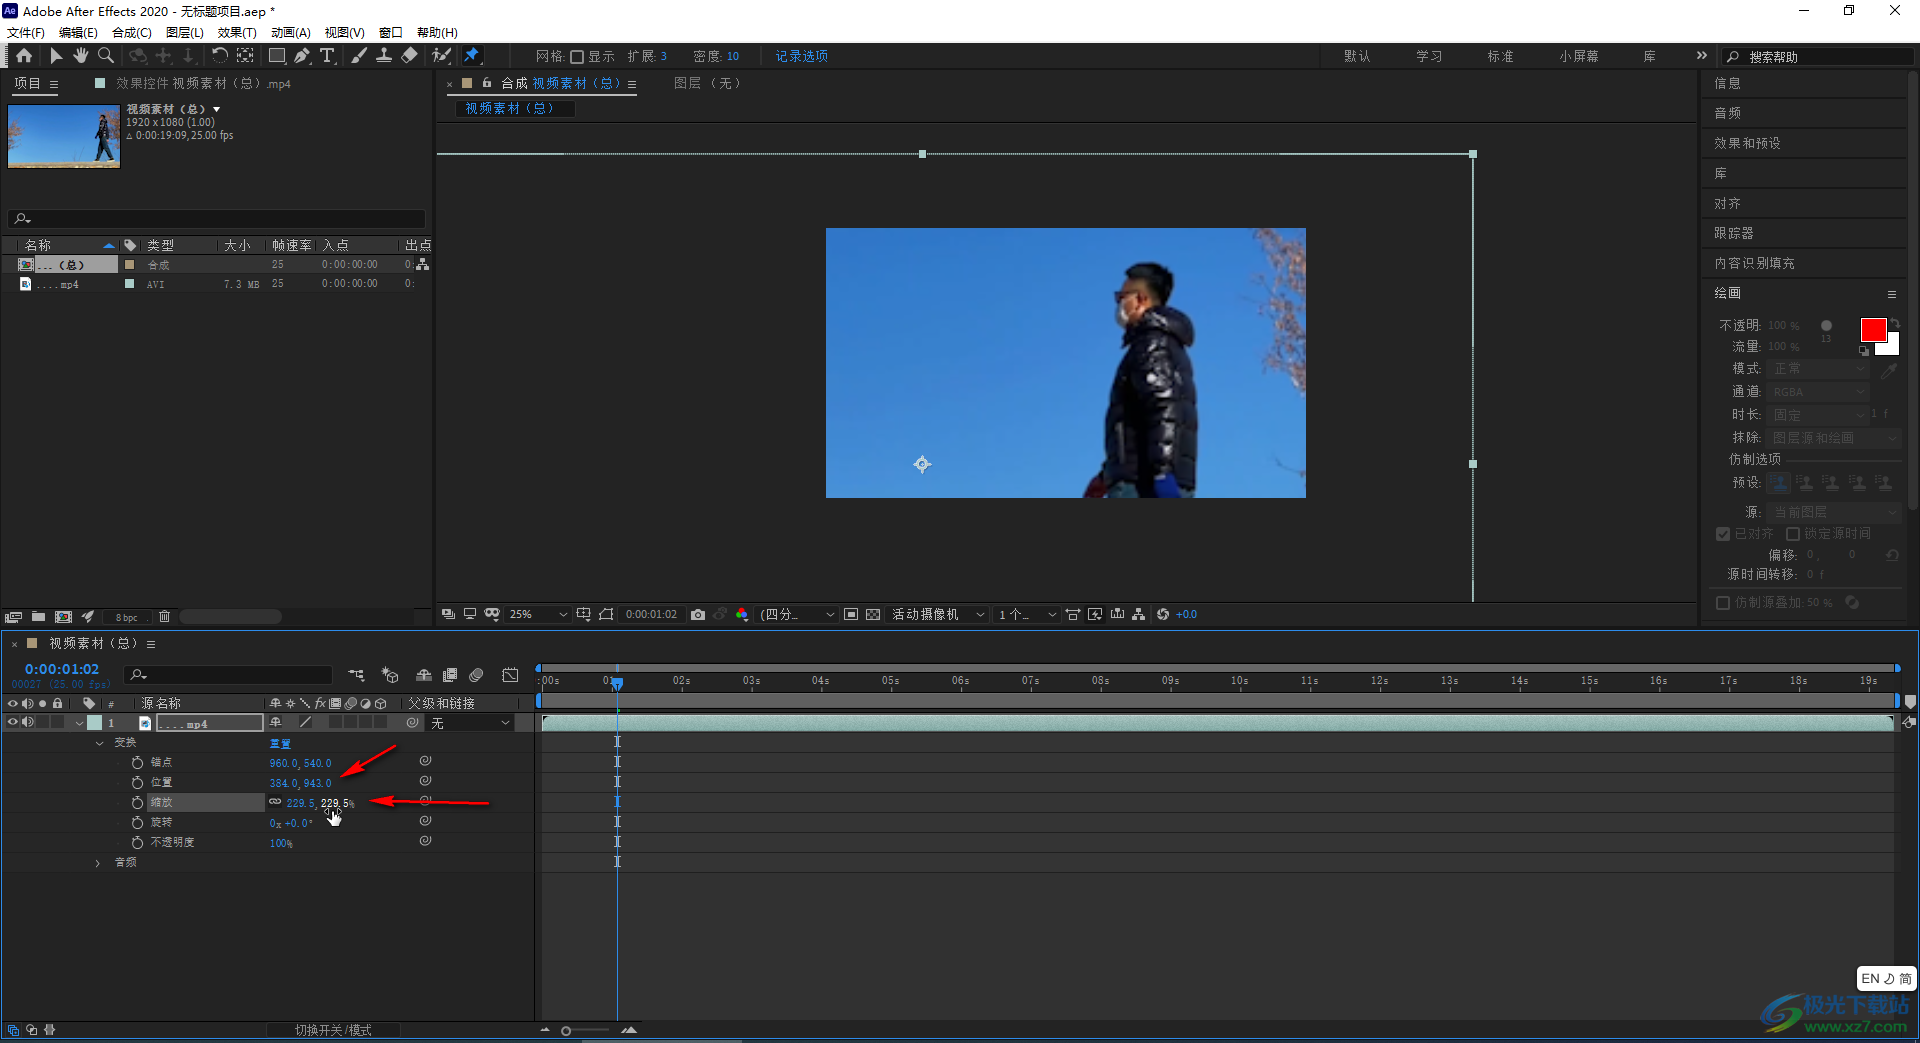
Task: Select the Brush tool
Action: click(x=358, y=56)
